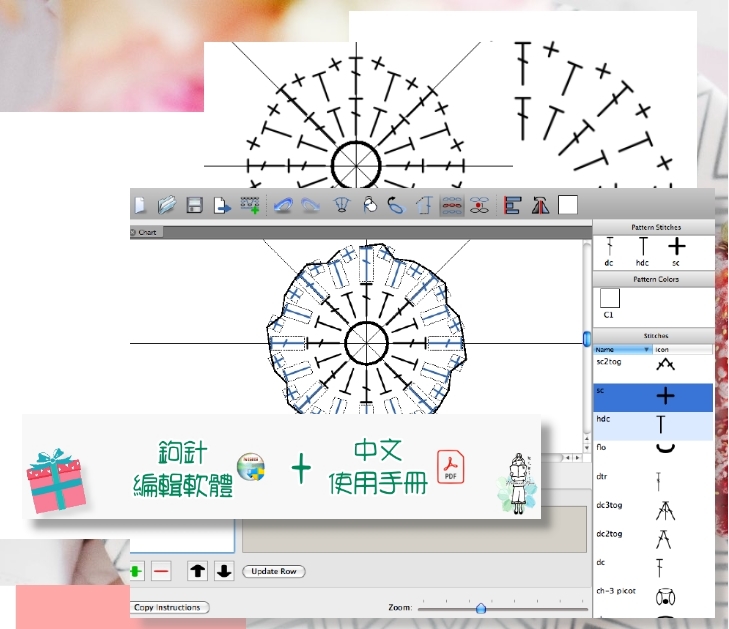Save the chart using the floppy disk icon
Image resolution: width=729 pixels, height=629 pixels.
coord(195,205)
